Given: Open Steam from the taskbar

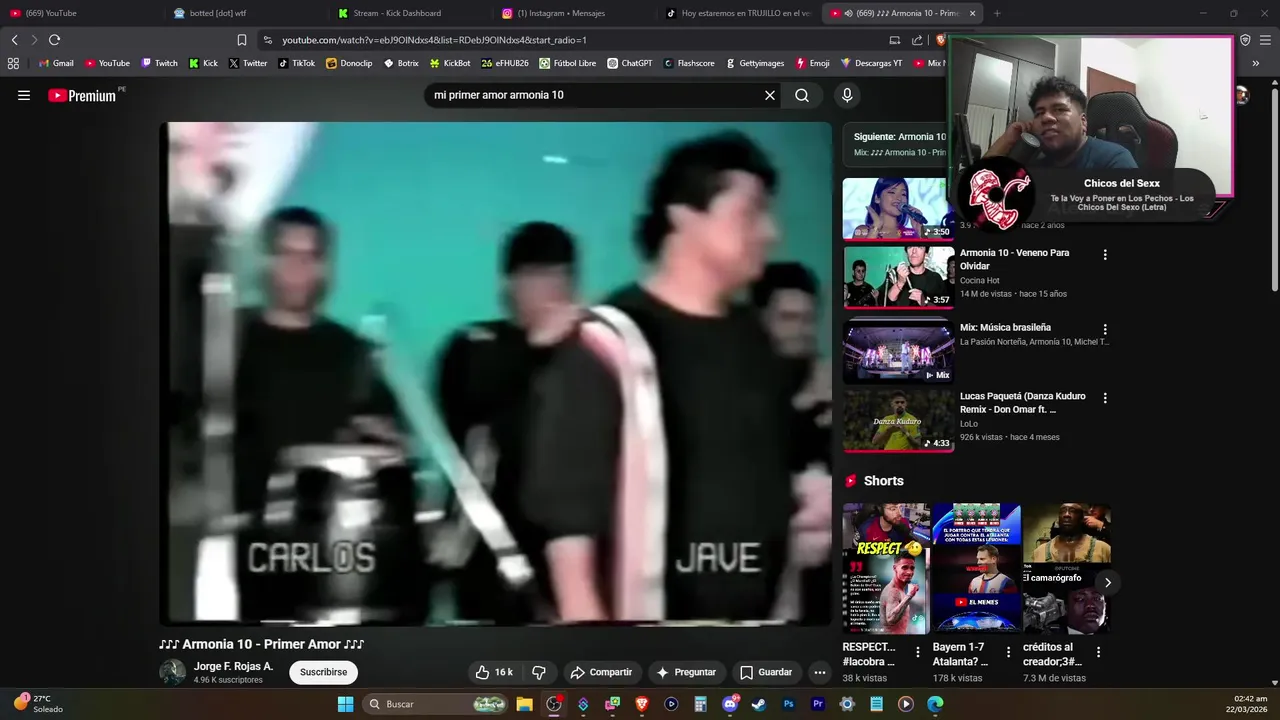Looking at the screenshot, I should (x=759, y=704).
